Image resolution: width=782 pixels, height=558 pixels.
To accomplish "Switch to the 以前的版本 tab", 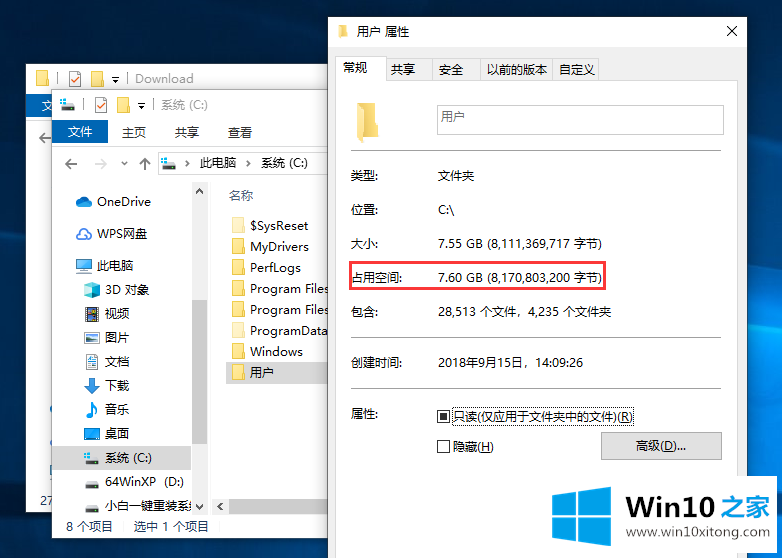I will pos(517,69).
